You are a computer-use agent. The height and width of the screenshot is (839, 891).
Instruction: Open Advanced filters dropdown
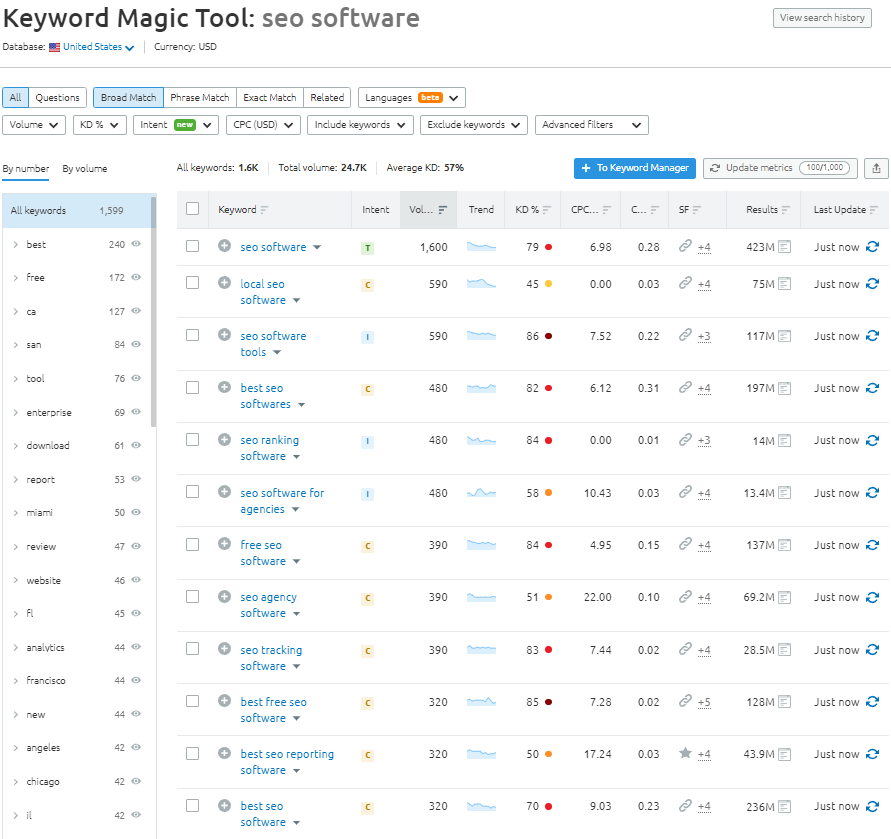tap(592, 125)
